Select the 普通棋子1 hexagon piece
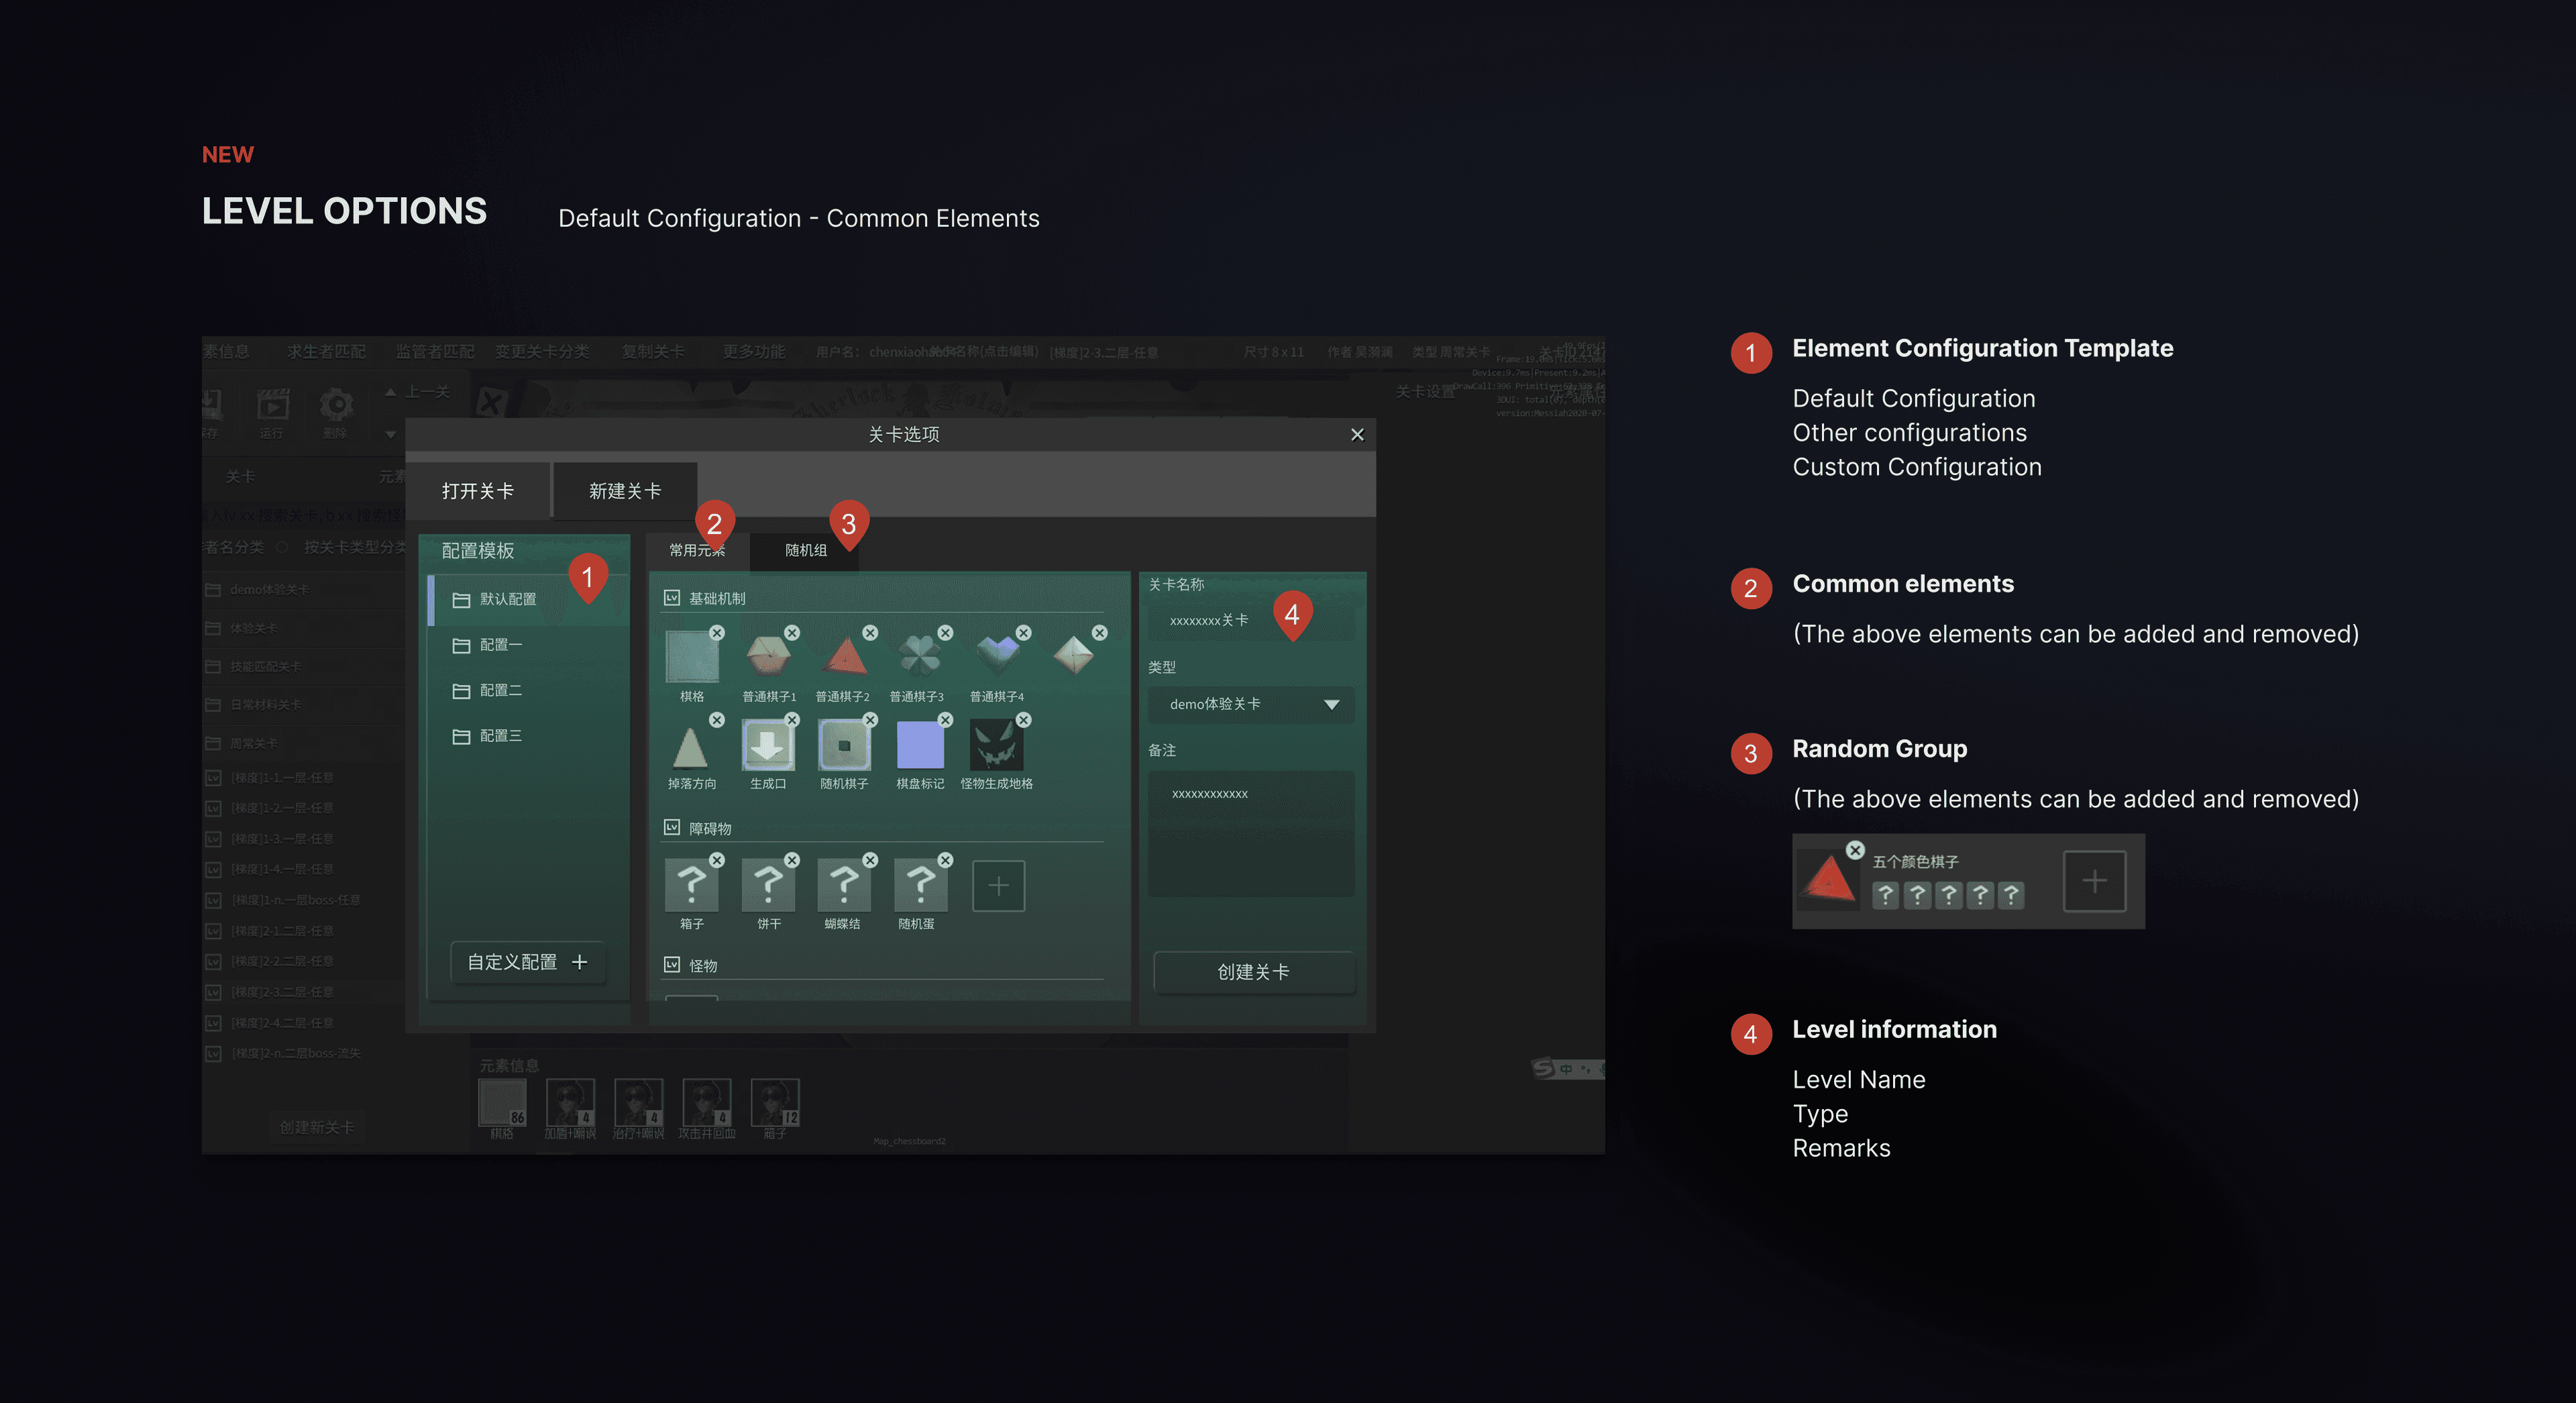The width and height of the screenshot is (2576, 1403). pyautogui.click(x=768, y=657)
